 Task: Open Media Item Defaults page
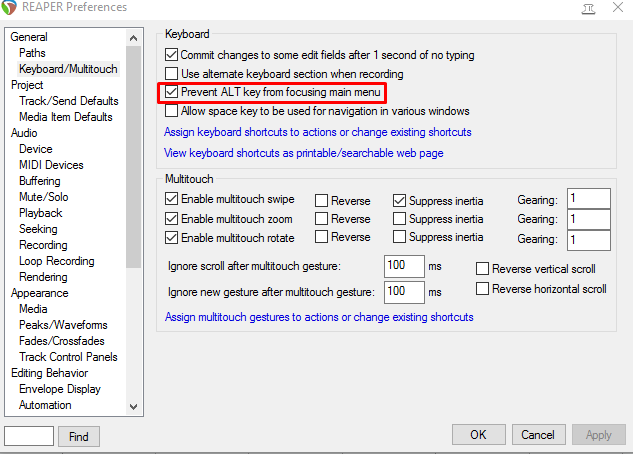pos(66,117)
